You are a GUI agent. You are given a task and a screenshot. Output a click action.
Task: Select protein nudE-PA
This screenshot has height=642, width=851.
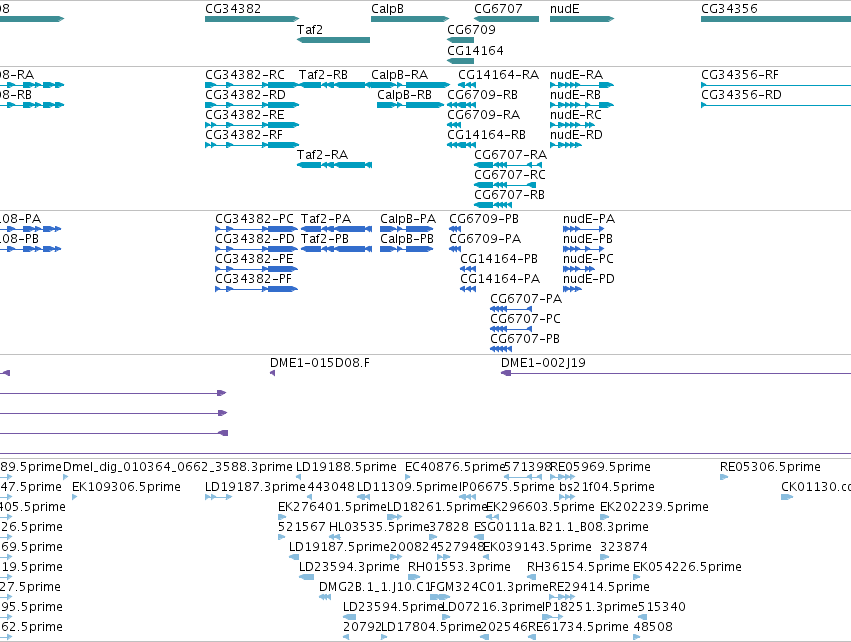point(589,219)
